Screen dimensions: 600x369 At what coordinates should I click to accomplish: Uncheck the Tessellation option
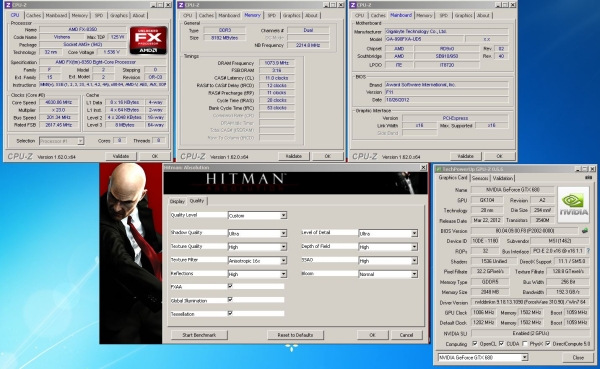point(230,313)
